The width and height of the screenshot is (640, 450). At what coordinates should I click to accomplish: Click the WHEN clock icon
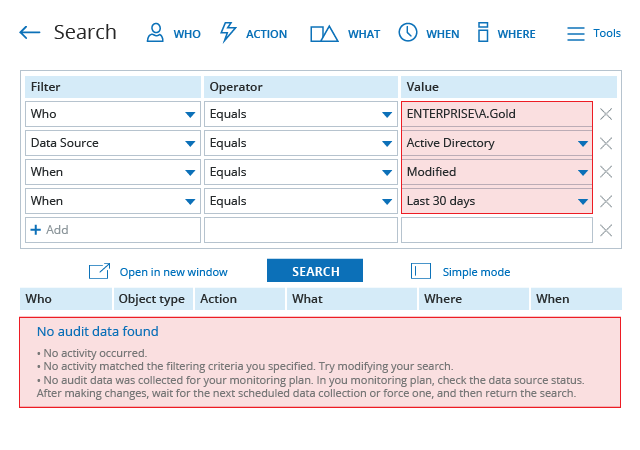coord(408,32)
